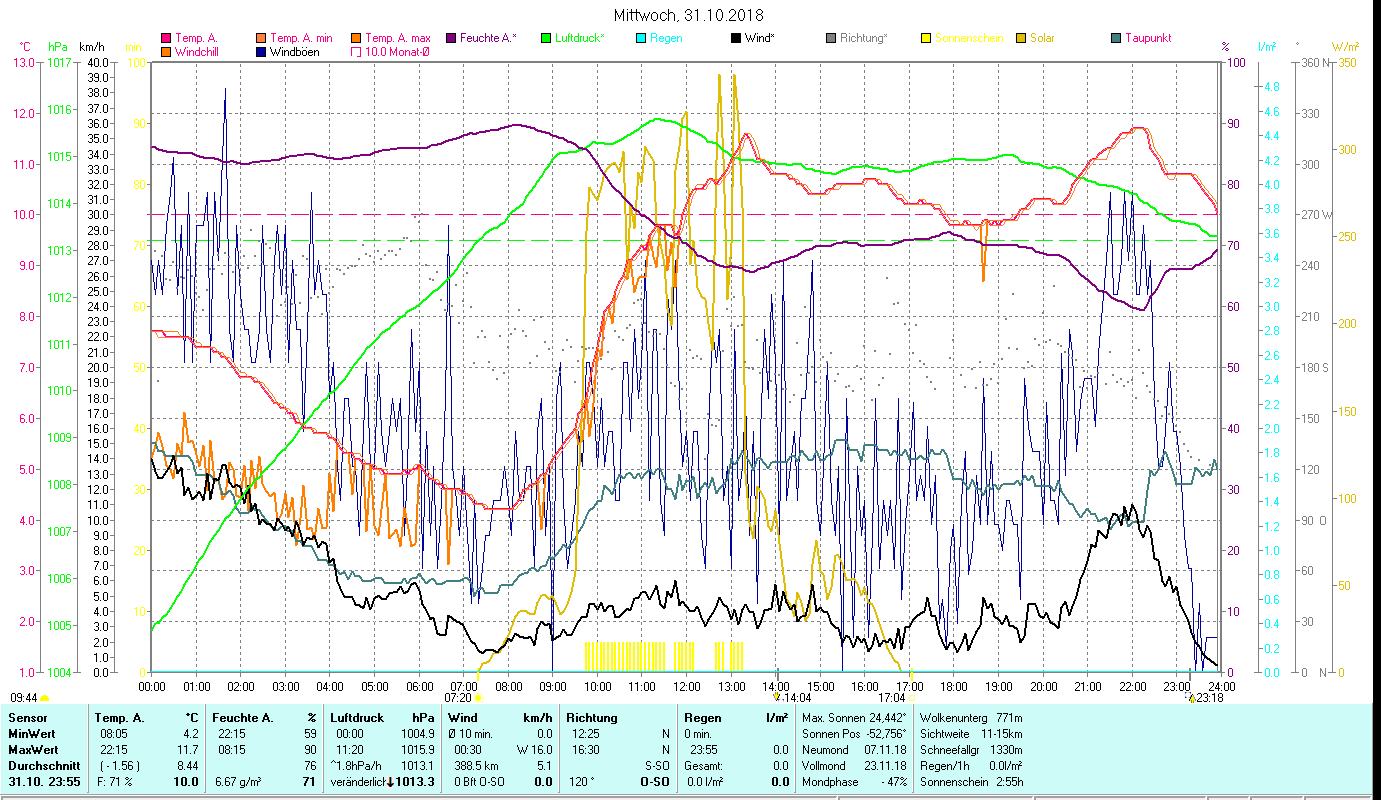Click the Sichtweite 11-15km entry

click(x=971, y=734)
